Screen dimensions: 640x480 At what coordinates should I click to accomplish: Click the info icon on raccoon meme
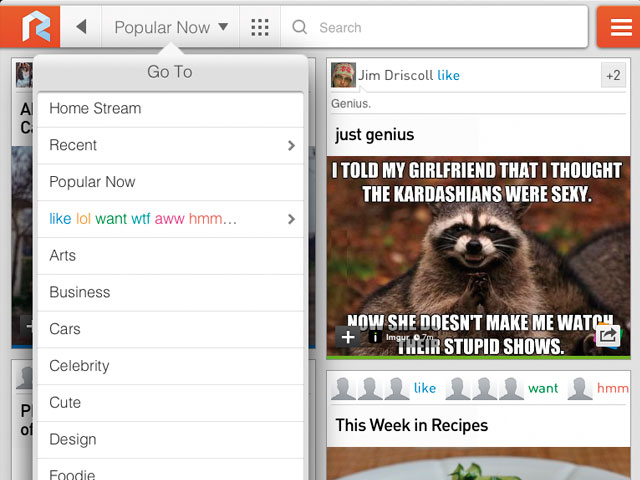point(375,337)
